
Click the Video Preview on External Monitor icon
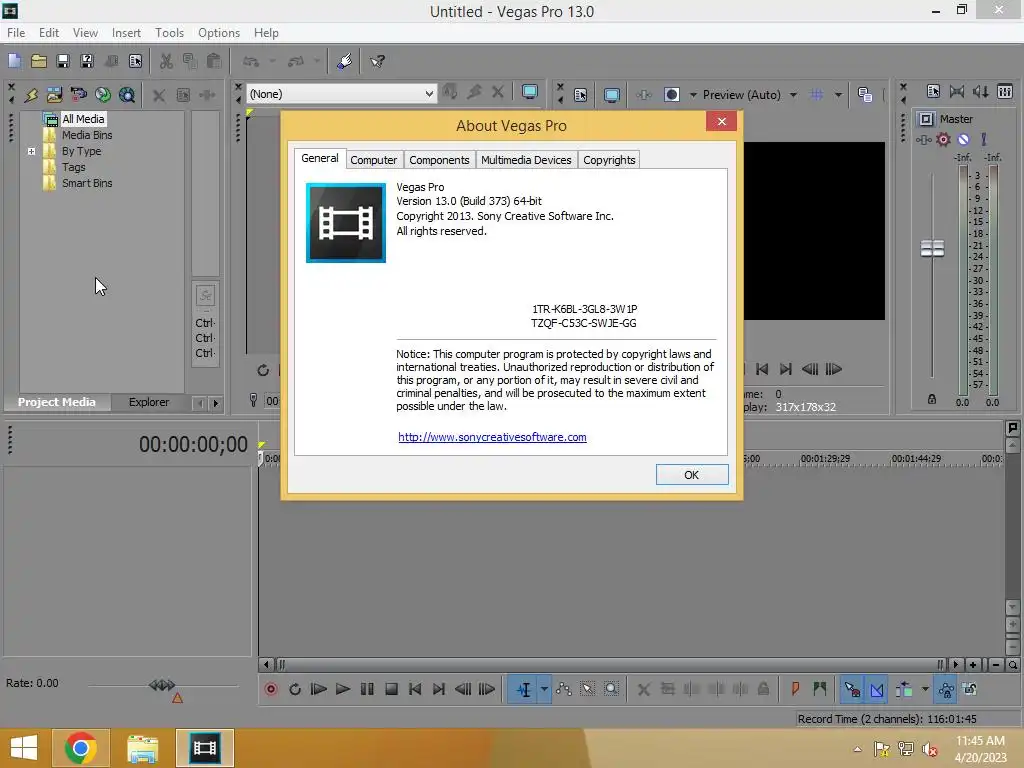(x=611, y=95)
